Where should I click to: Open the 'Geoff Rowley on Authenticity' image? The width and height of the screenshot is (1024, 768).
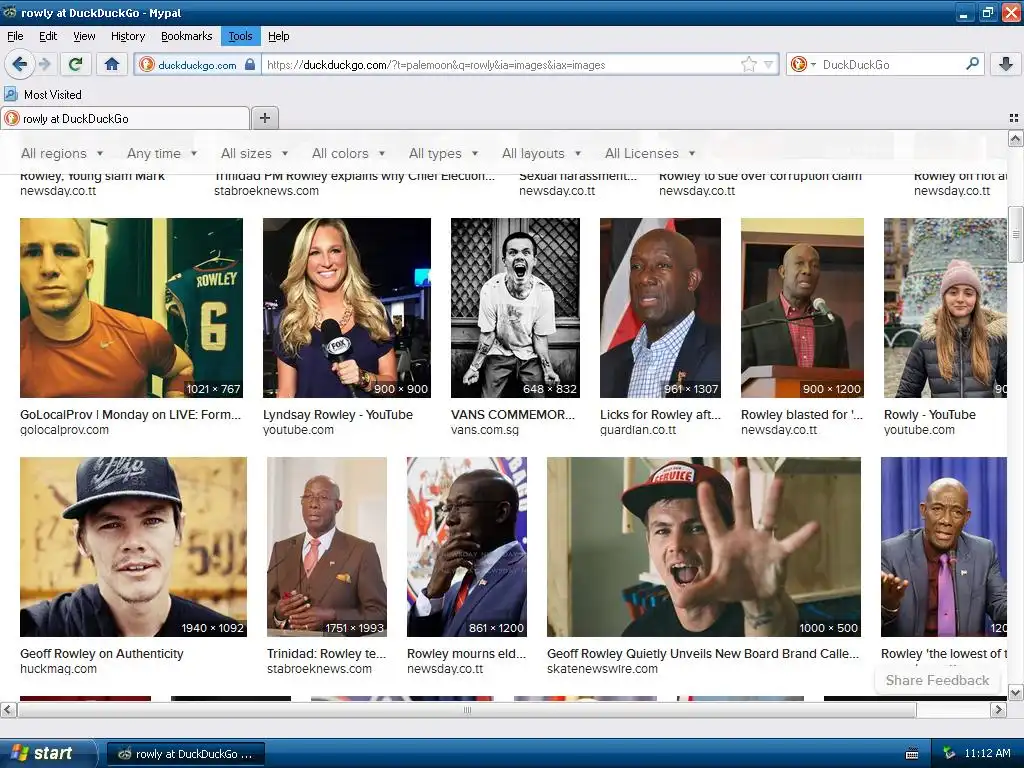133,547
